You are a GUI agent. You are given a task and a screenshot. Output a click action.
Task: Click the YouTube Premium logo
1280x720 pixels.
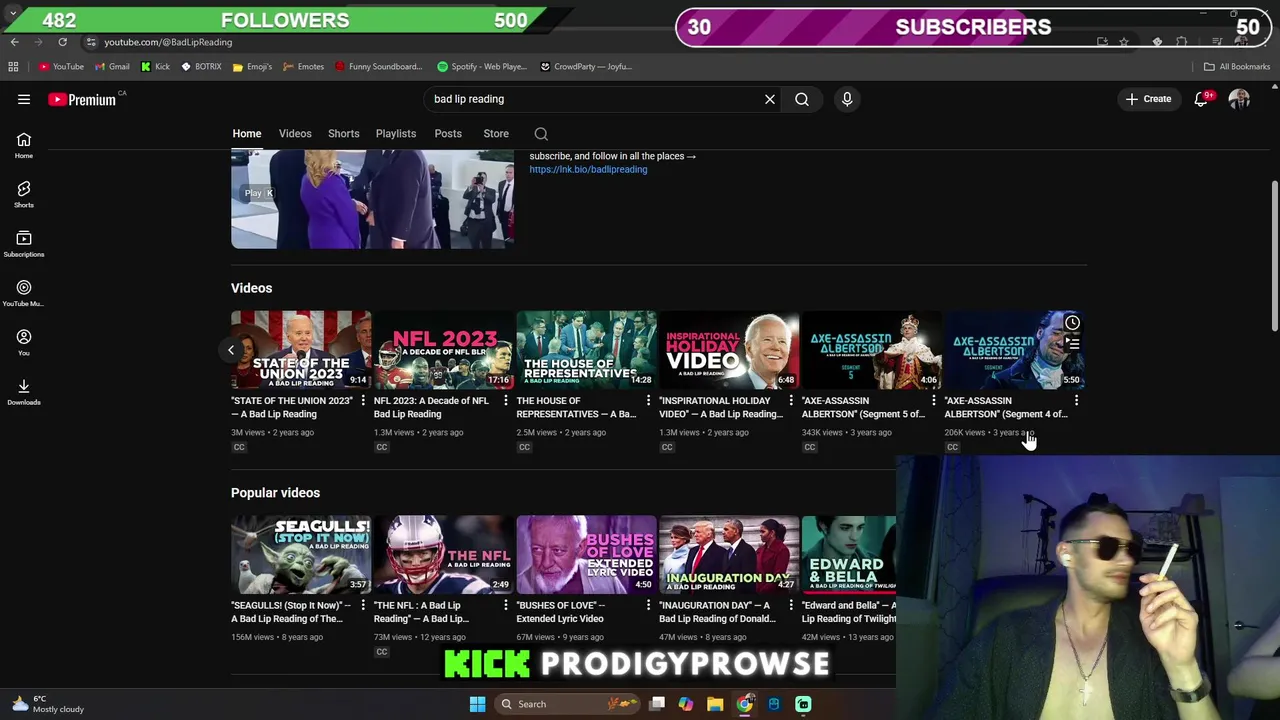82,99
